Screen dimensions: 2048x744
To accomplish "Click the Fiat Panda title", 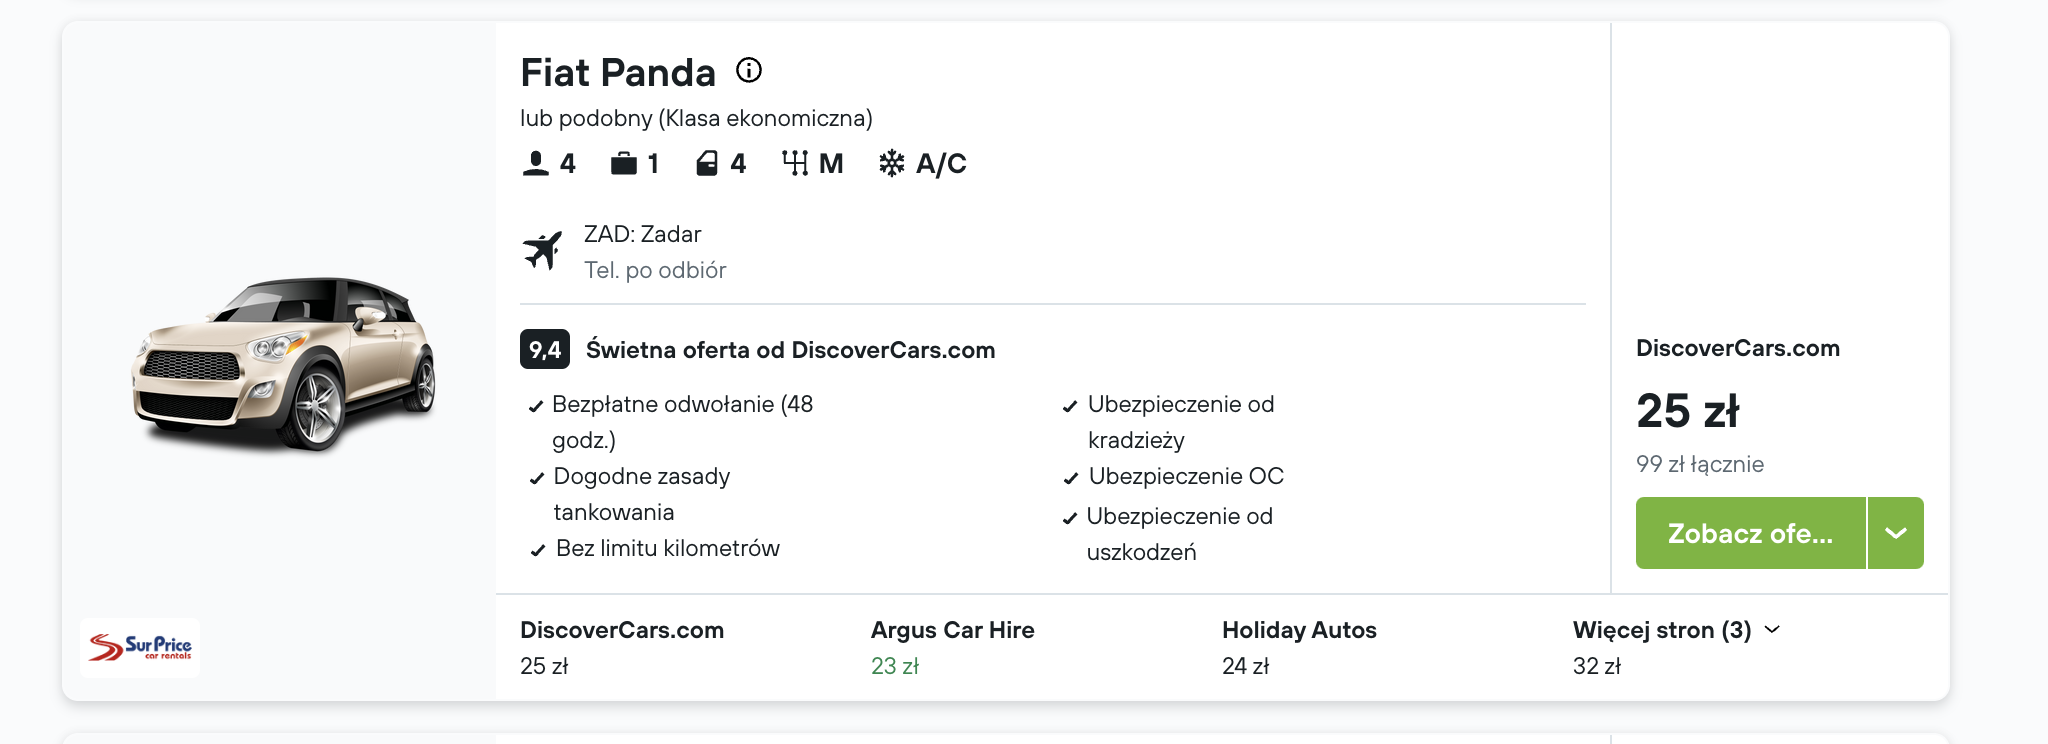I will (x=618, y=72).
